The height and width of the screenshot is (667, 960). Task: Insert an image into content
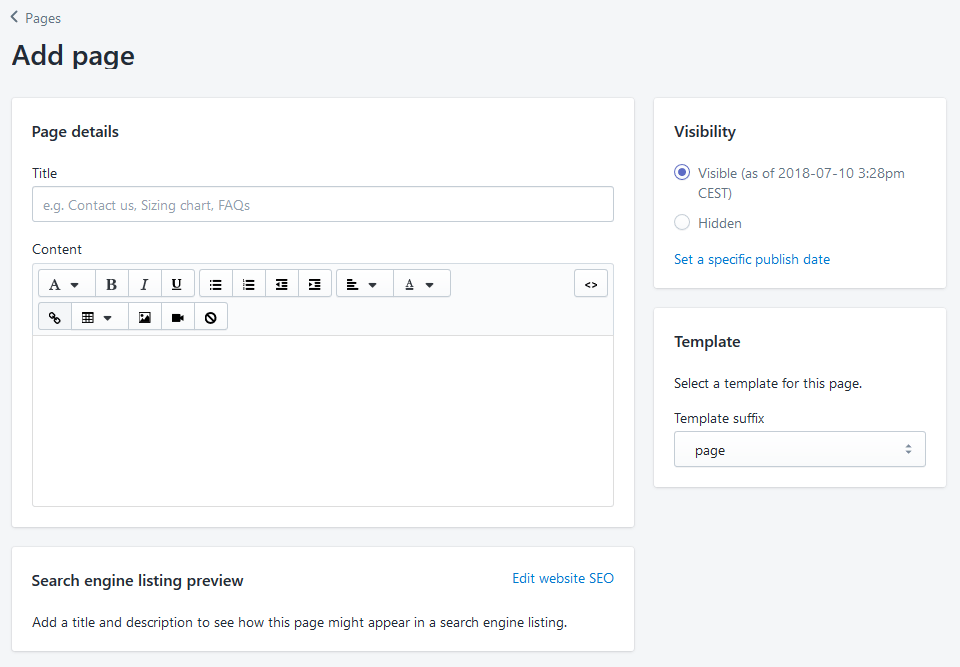[144, 317]
